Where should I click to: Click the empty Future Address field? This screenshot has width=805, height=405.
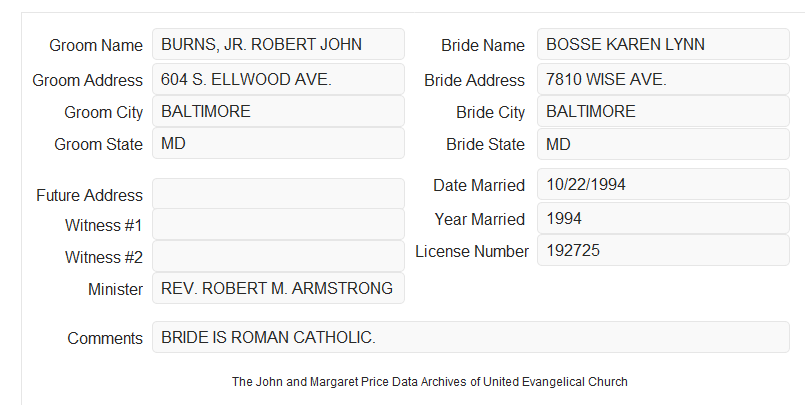278,194
